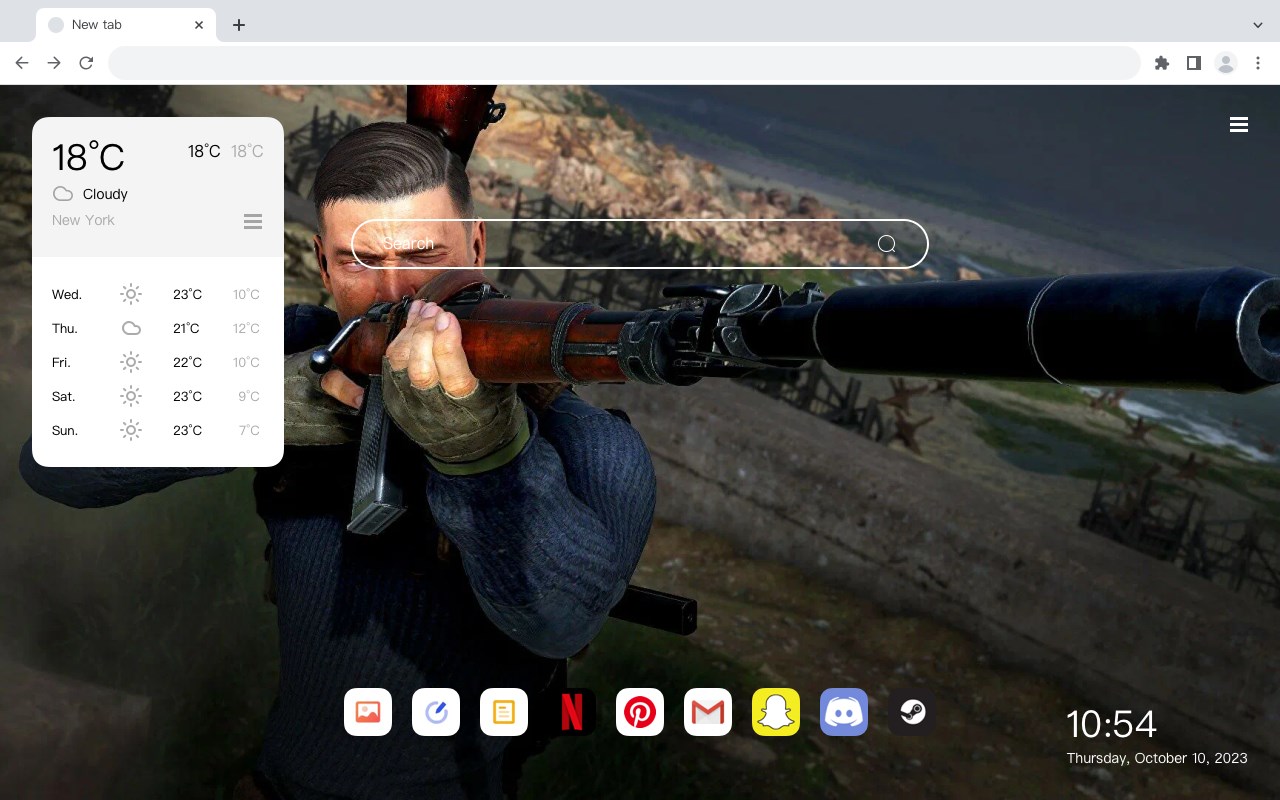
Task: Click the Thursday, October 10, 2023 date
Action: click(1157, 758)
